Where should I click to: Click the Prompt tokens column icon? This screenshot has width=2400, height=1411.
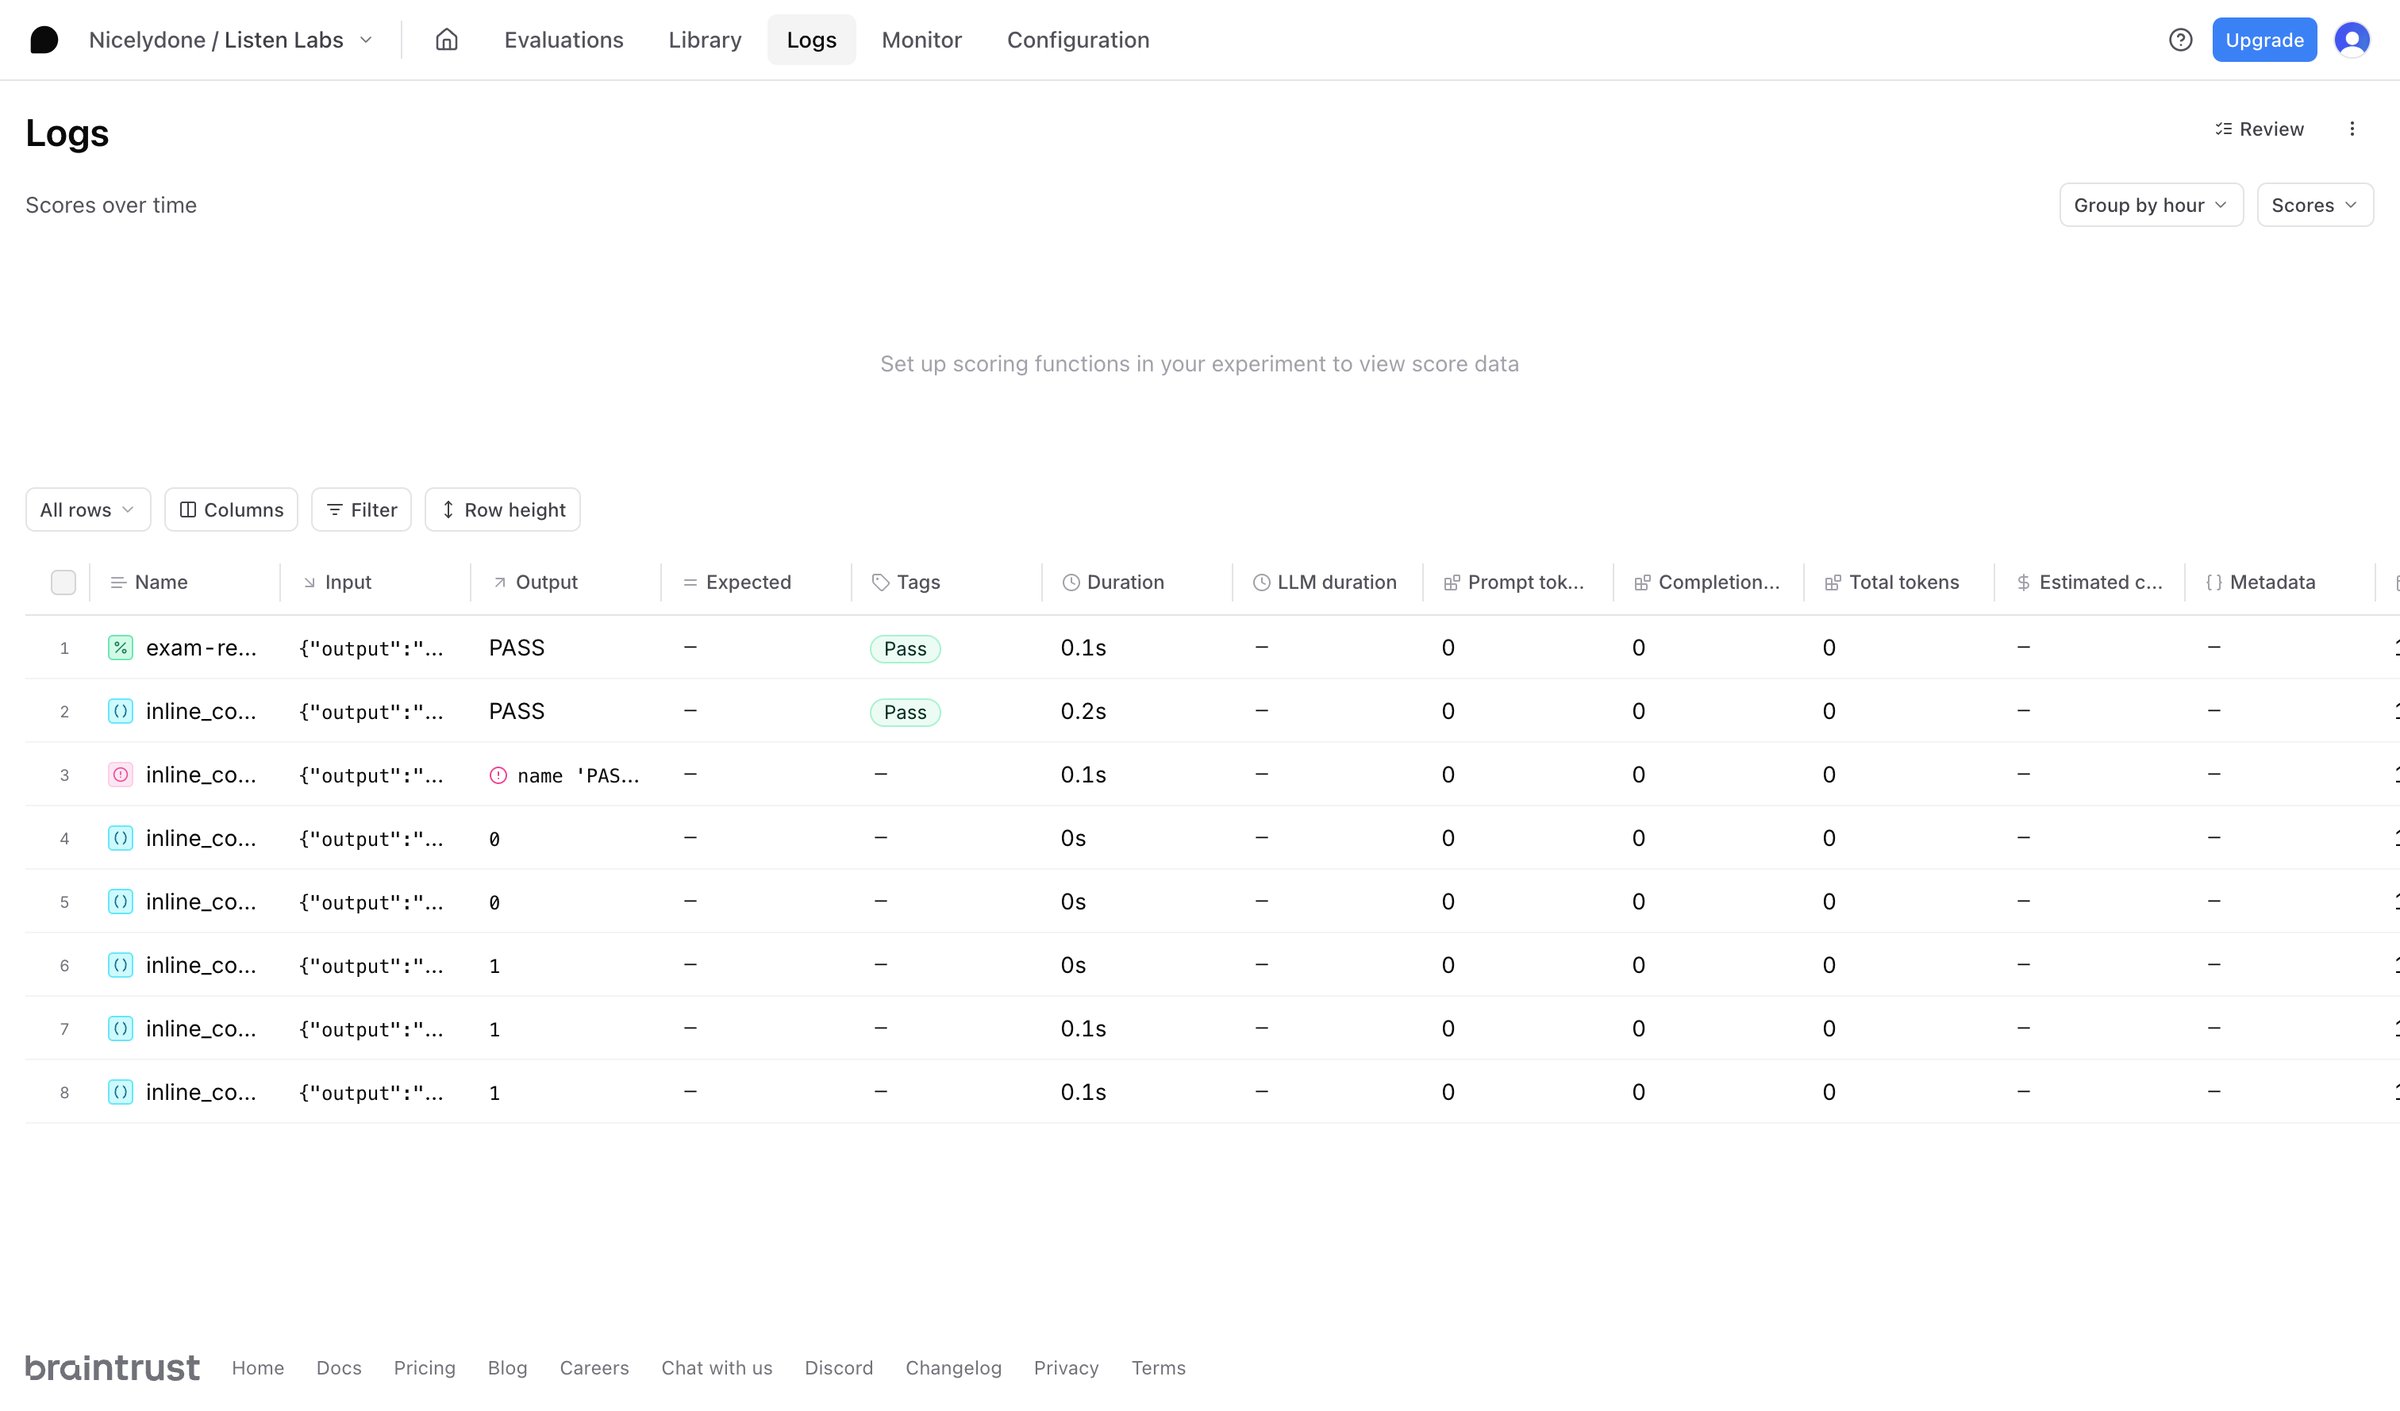click(x=1452, y=582)
